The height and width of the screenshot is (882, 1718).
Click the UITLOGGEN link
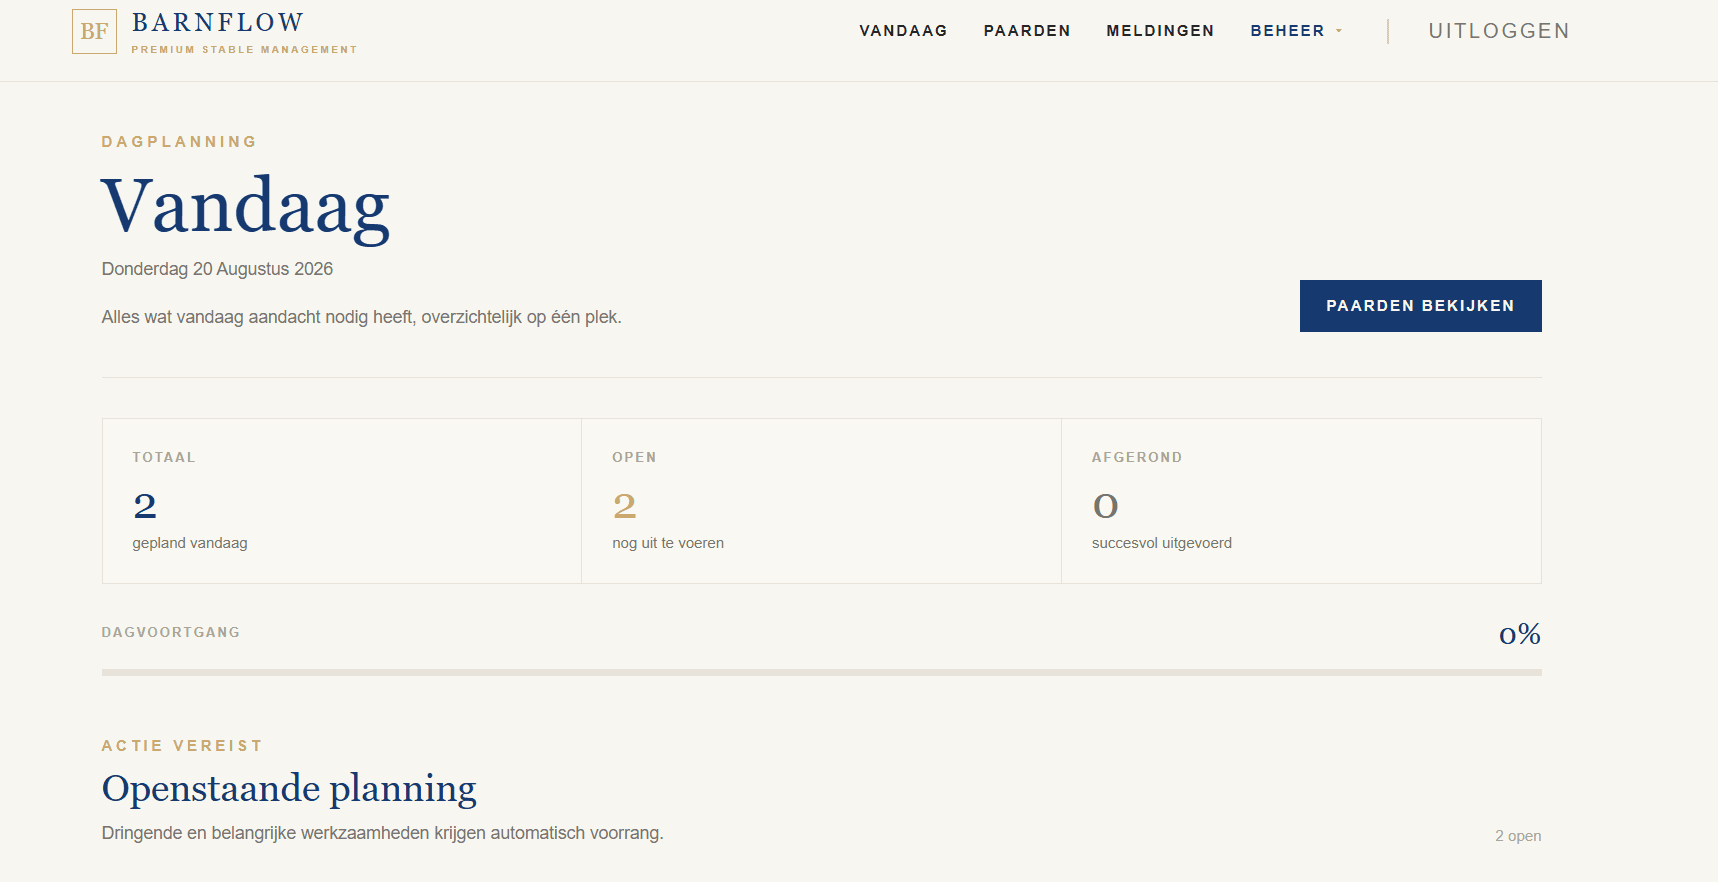point(1499,31)
